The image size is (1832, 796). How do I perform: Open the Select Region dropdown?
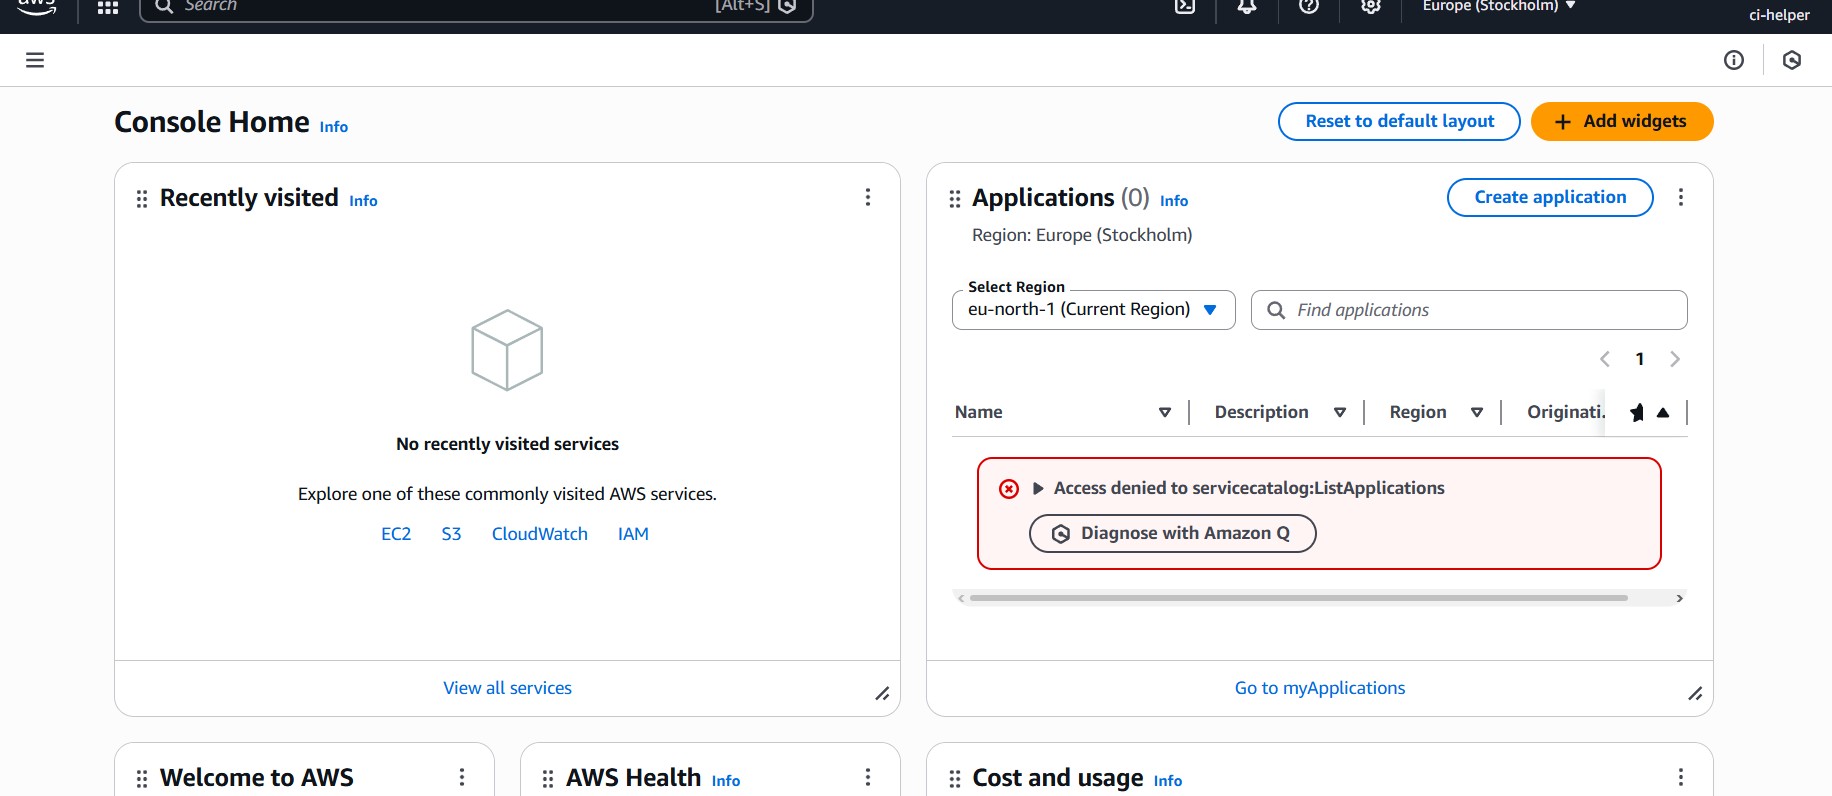(1093, 310)
